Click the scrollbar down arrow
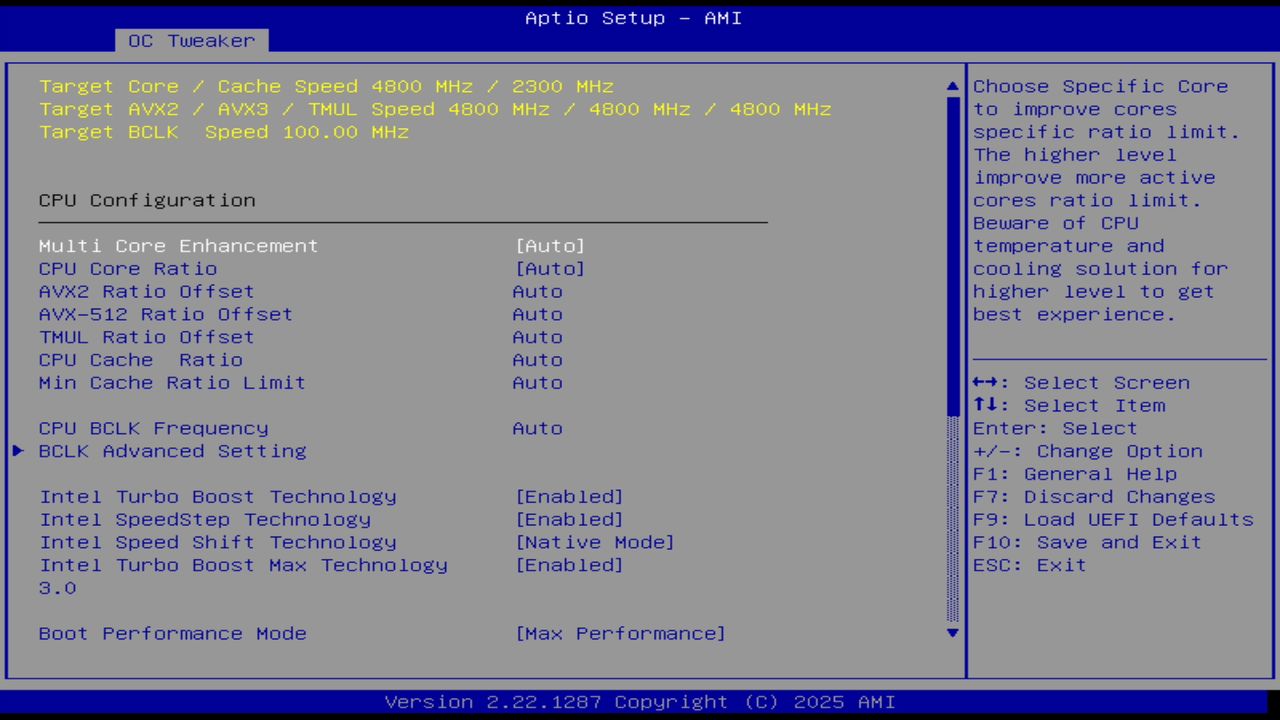Image resolution: width=1280 pixels, height=720 pixels. (952, 632)
